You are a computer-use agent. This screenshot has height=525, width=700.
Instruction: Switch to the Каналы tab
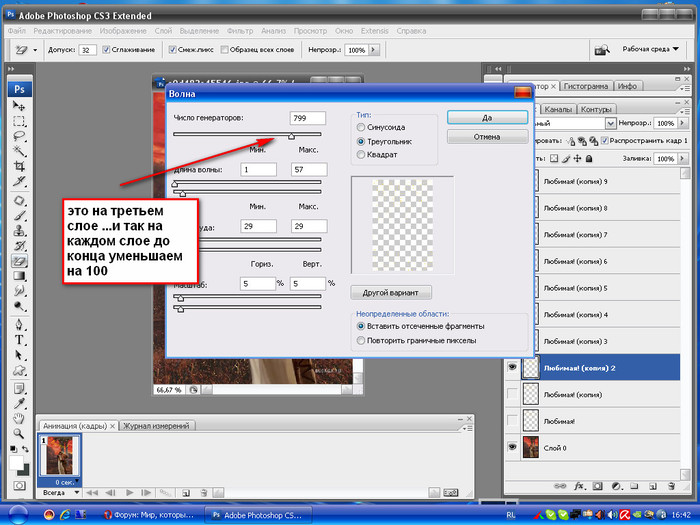point(558,109)
